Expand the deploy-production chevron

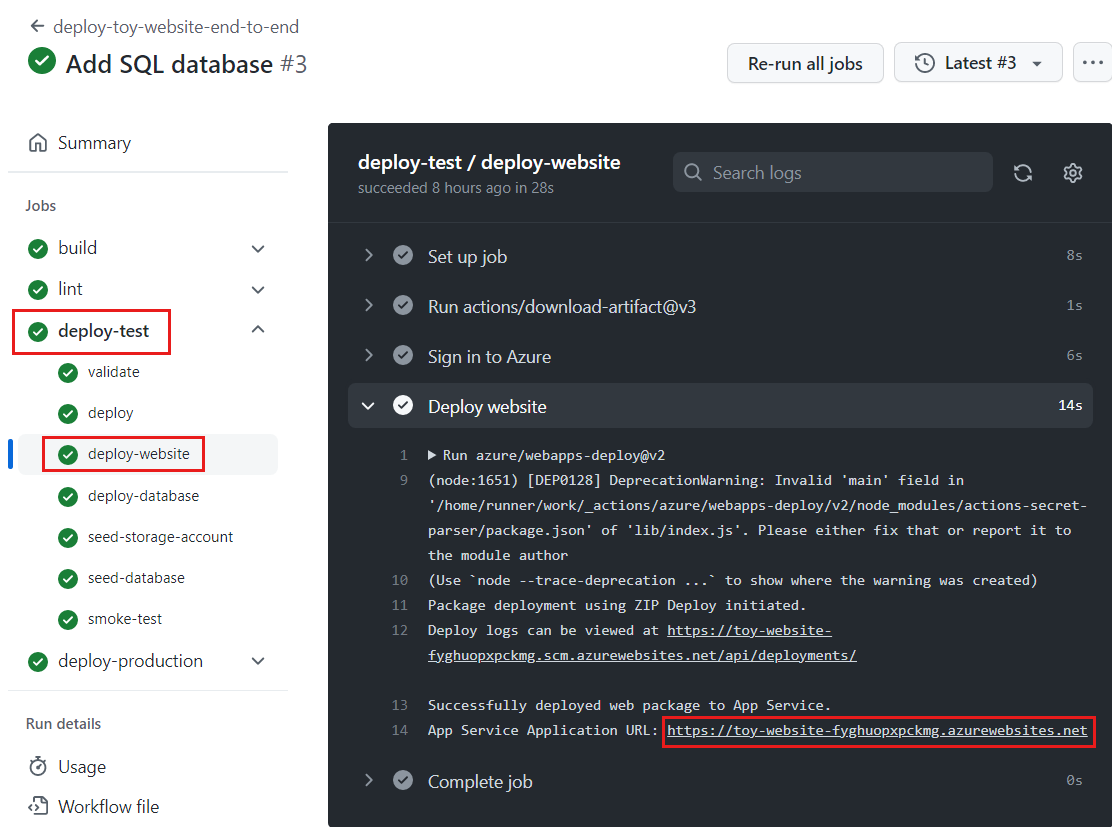[258, 661]
